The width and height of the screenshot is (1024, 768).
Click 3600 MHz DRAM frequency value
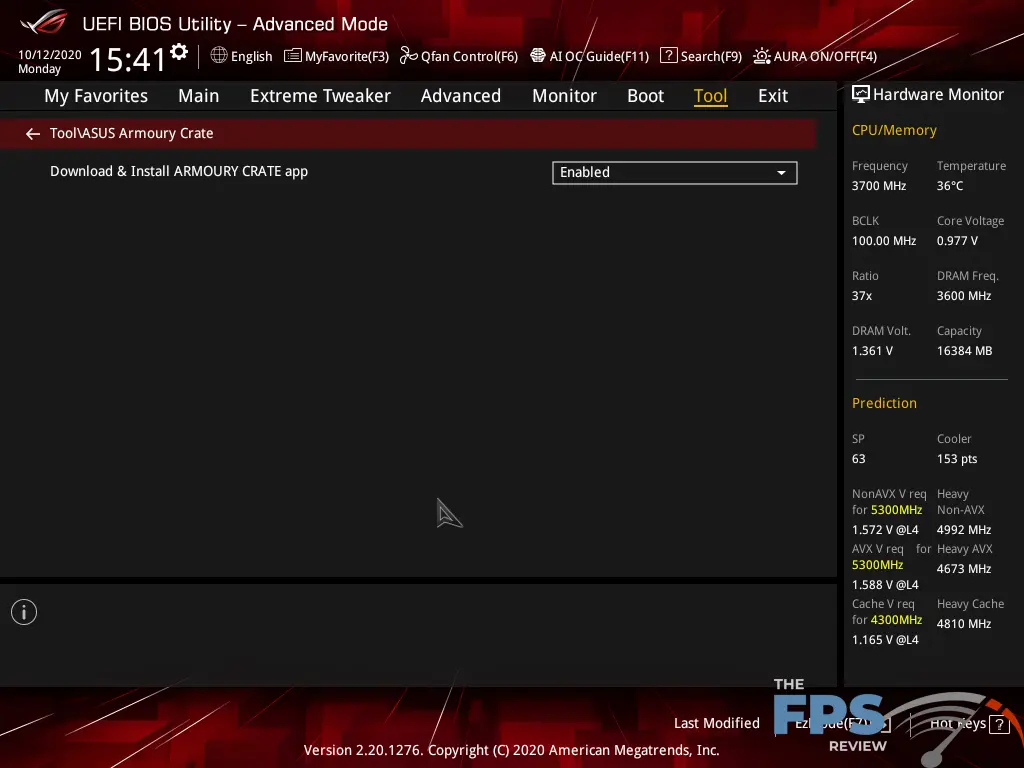click(963, 295)
